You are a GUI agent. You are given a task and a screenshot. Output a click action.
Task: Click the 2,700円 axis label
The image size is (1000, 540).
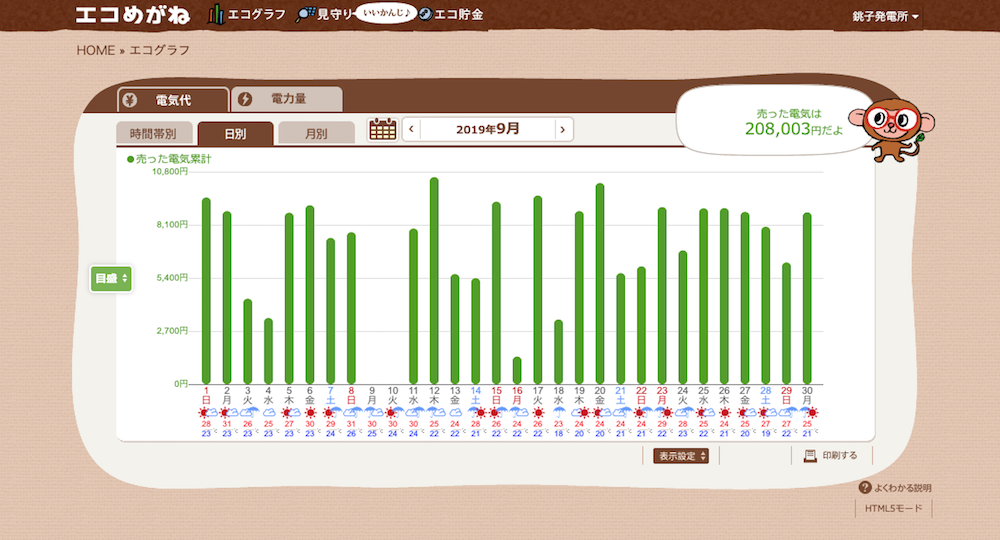[x=172, y=331]
